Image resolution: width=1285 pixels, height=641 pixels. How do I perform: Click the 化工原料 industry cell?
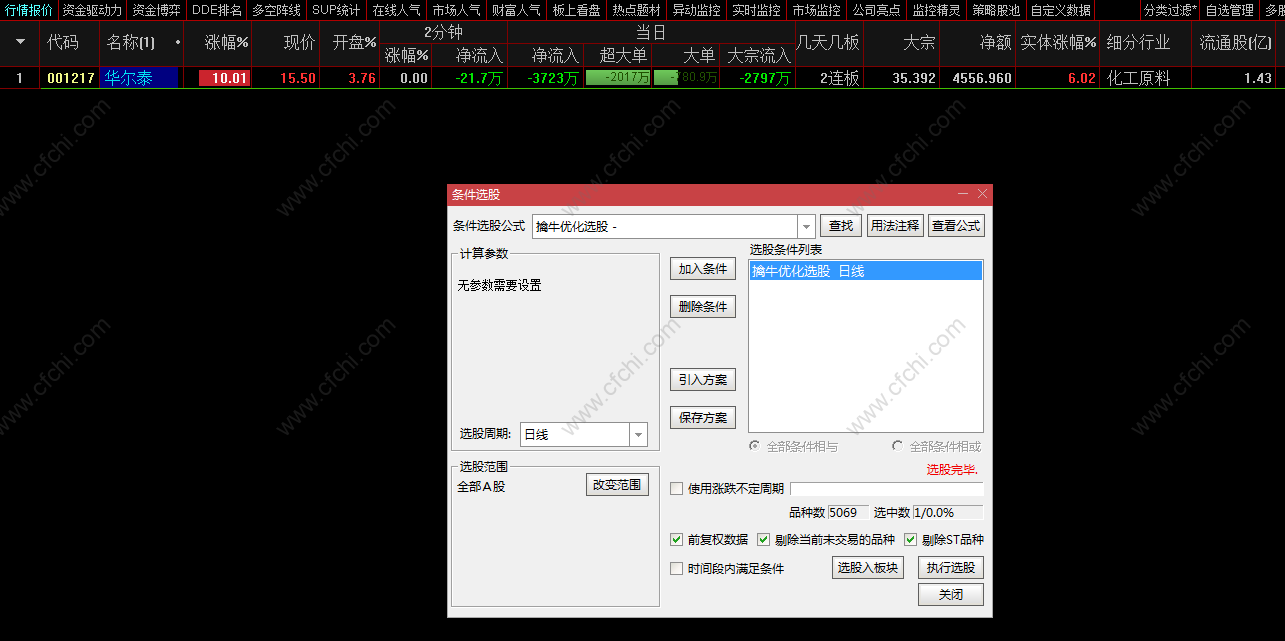1139,78
